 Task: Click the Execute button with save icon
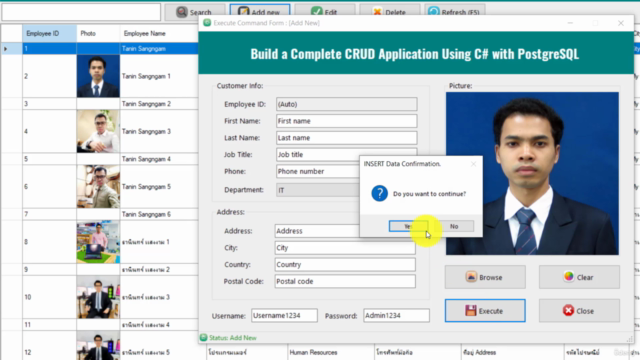[485, 311]
